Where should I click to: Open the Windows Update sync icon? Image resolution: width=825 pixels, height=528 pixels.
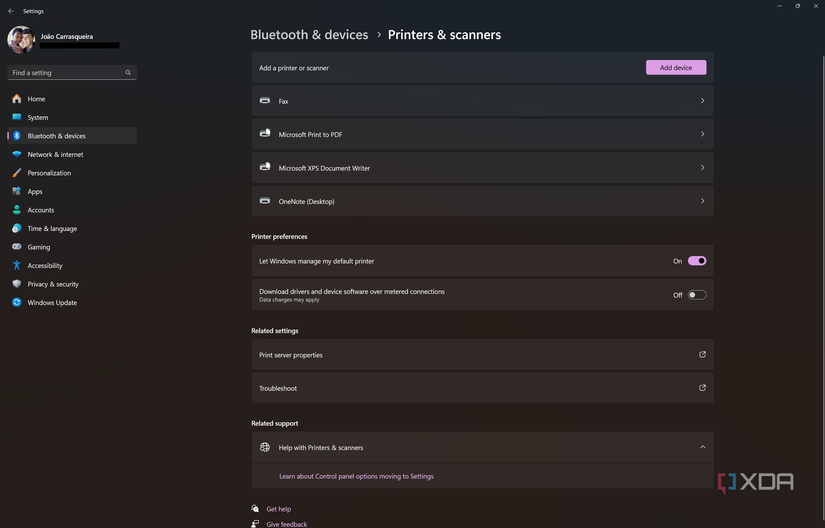(17, 302)
